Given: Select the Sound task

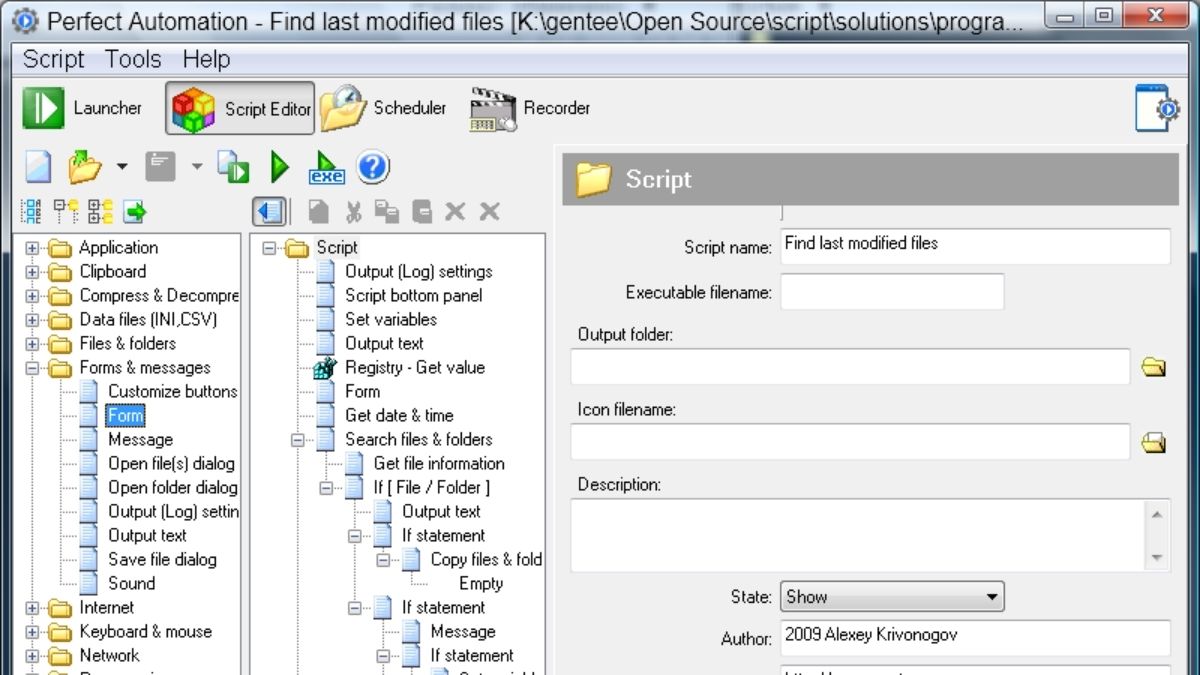Looking at the screenshot, I should click(x=131, y=583).
